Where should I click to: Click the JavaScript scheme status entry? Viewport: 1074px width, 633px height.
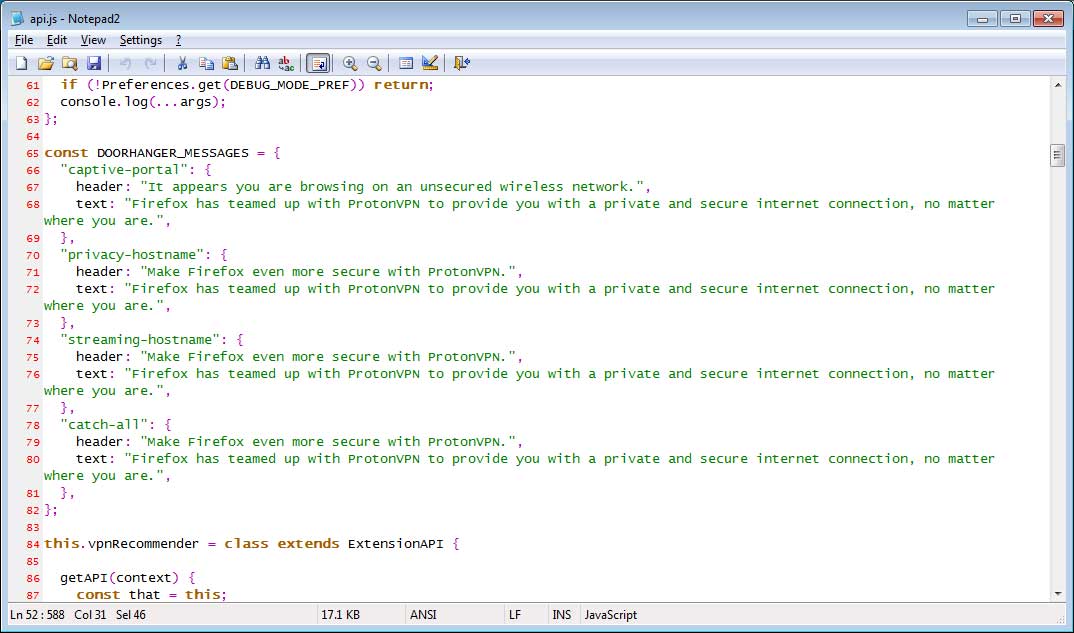(x=610, y=615)
